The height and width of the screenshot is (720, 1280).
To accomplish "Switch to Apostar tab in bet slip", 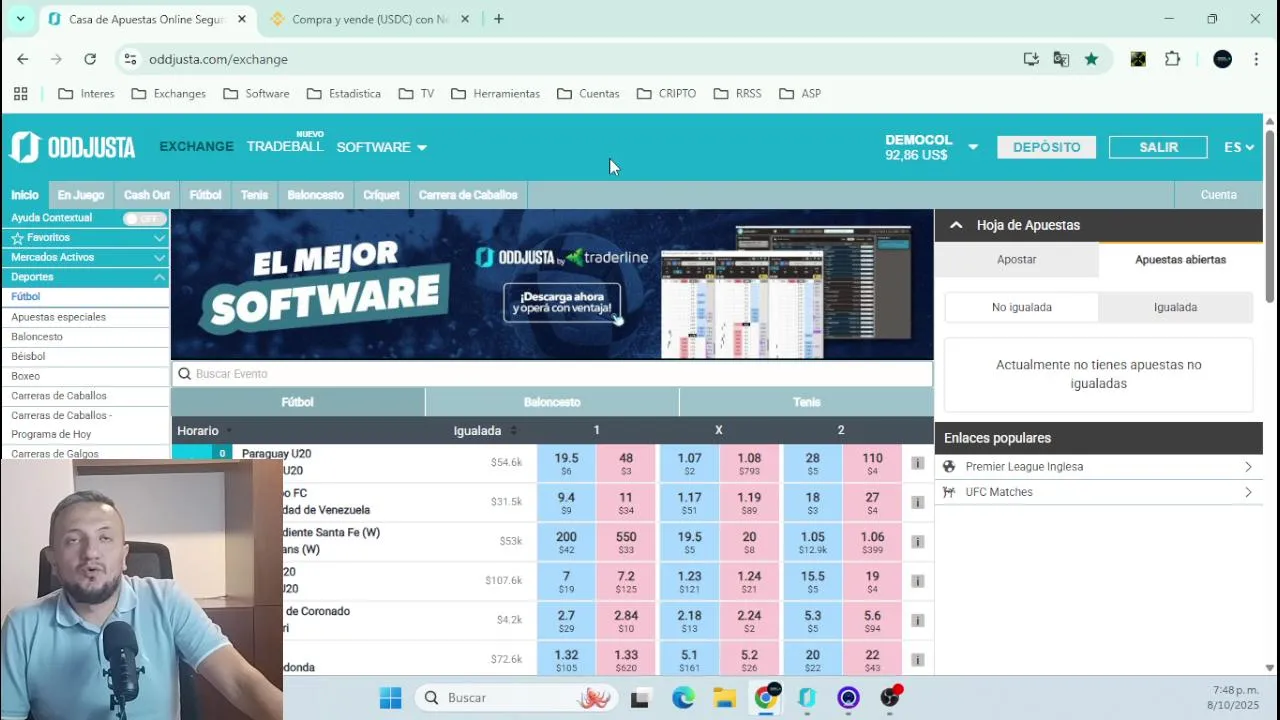I will pos(1016,260).
